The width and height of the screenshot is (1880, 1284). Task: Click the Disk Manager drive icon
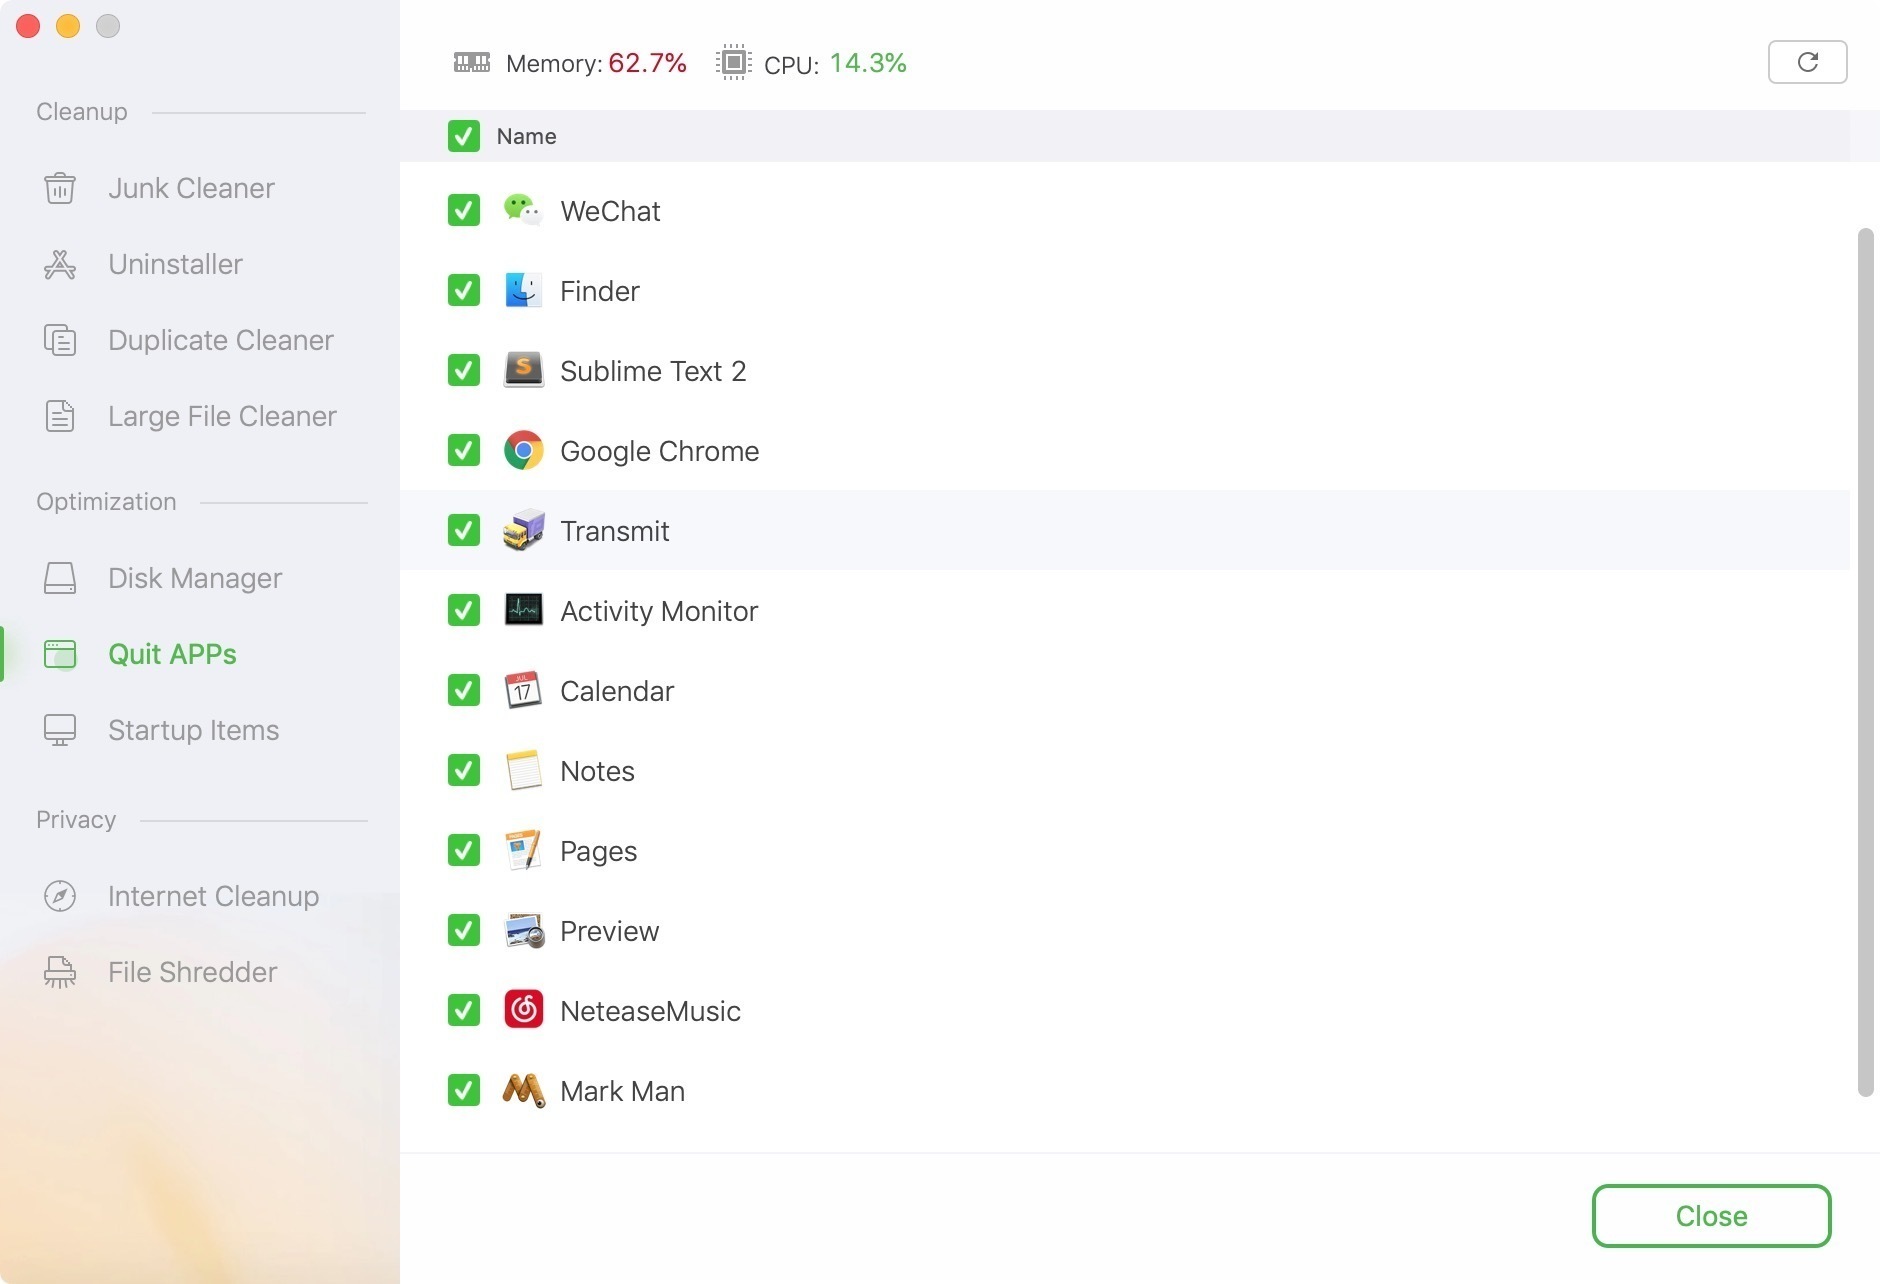60,578
